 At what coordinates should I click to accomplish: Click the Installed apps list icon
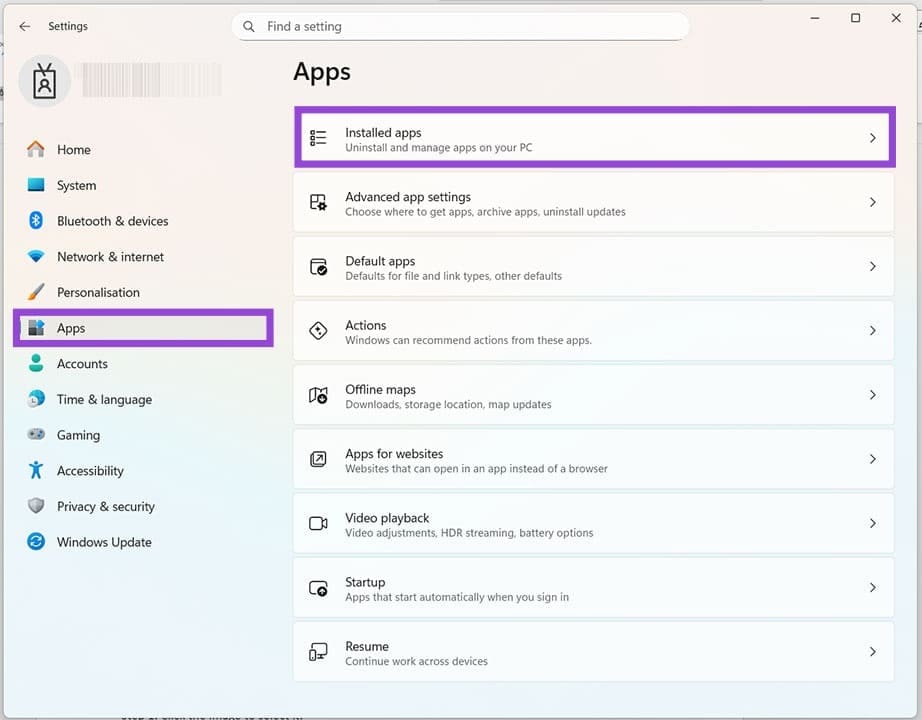tap(318, 137)
